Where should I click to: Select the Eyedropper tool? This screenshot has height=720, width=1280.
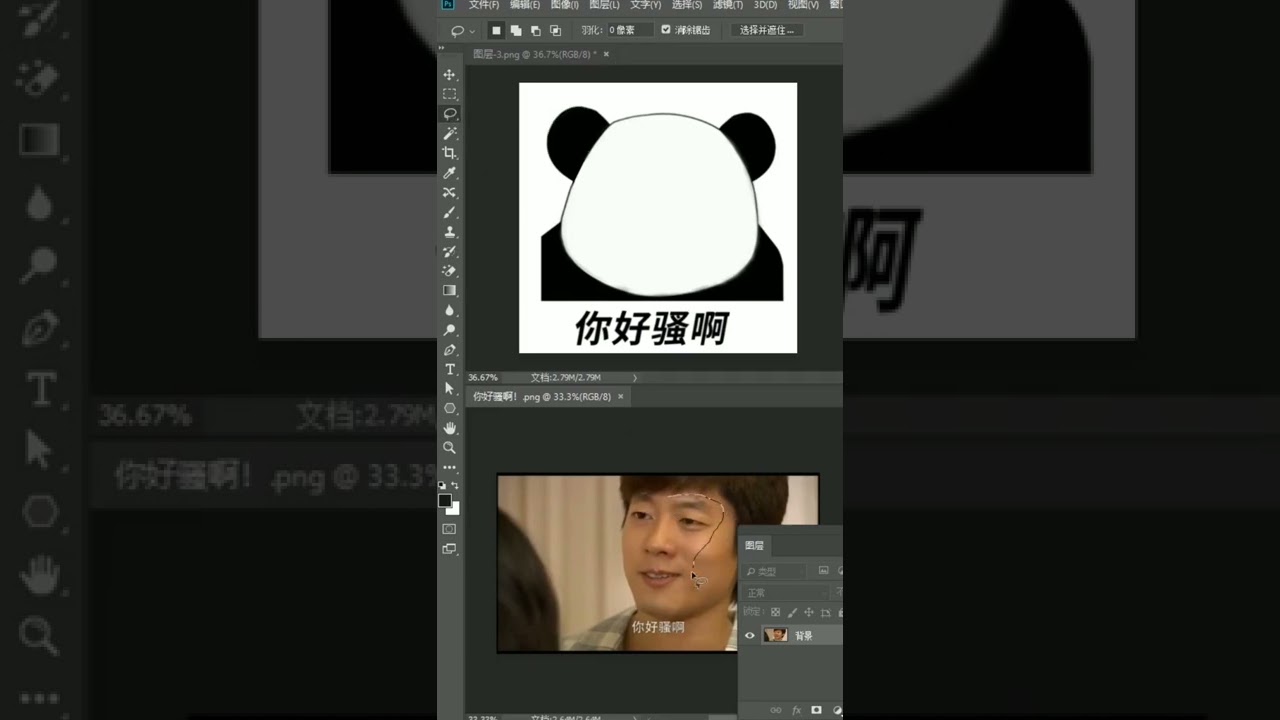450,173
